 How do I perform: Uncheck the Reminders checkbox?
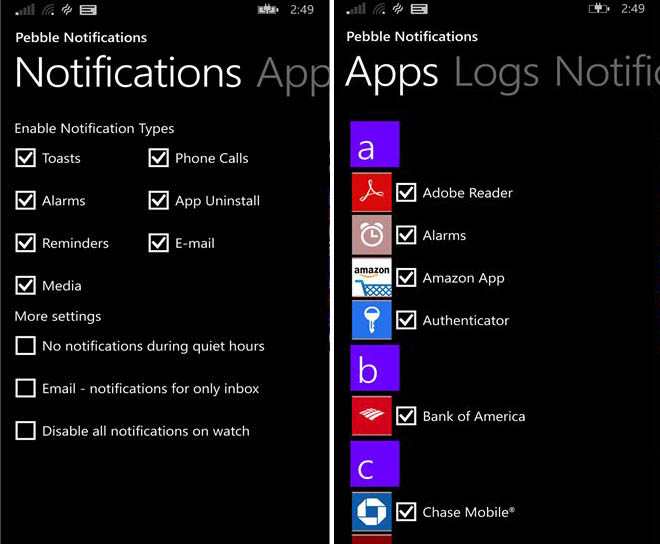[25, 243]
